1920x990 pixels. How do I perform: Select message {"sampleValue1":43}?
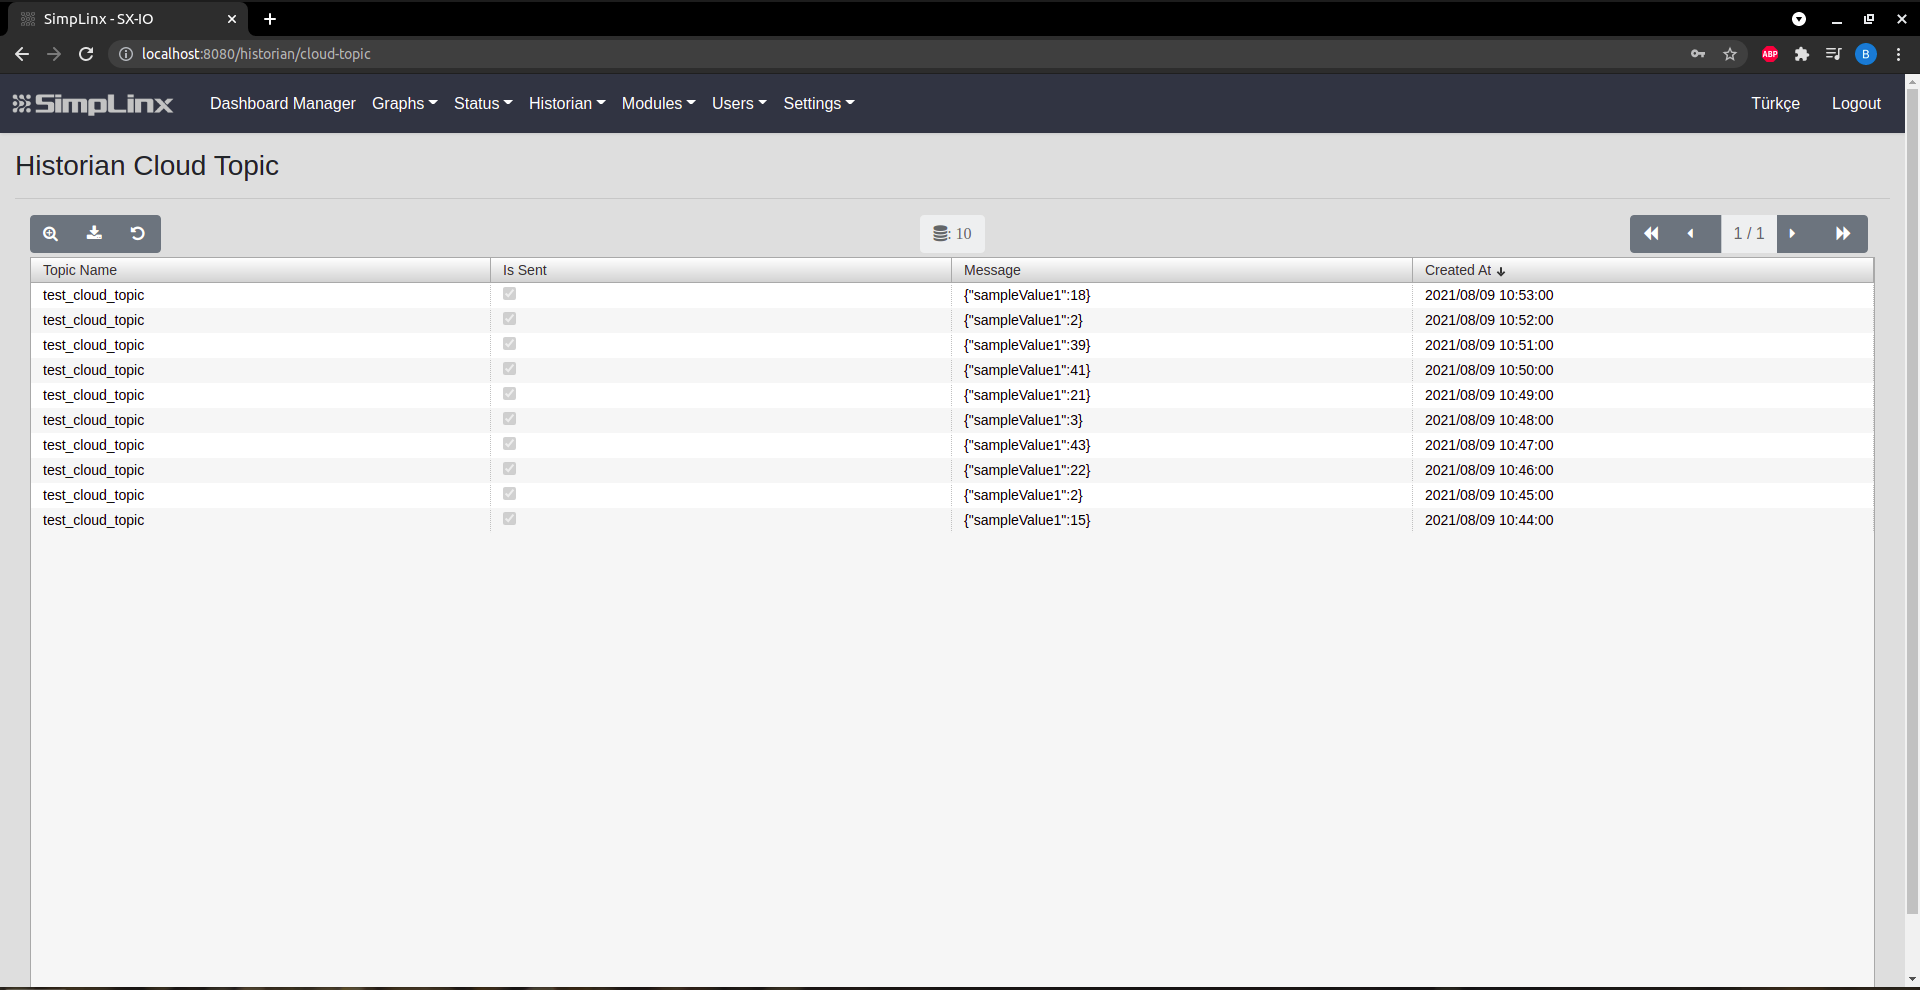(x=1027, y=445)
